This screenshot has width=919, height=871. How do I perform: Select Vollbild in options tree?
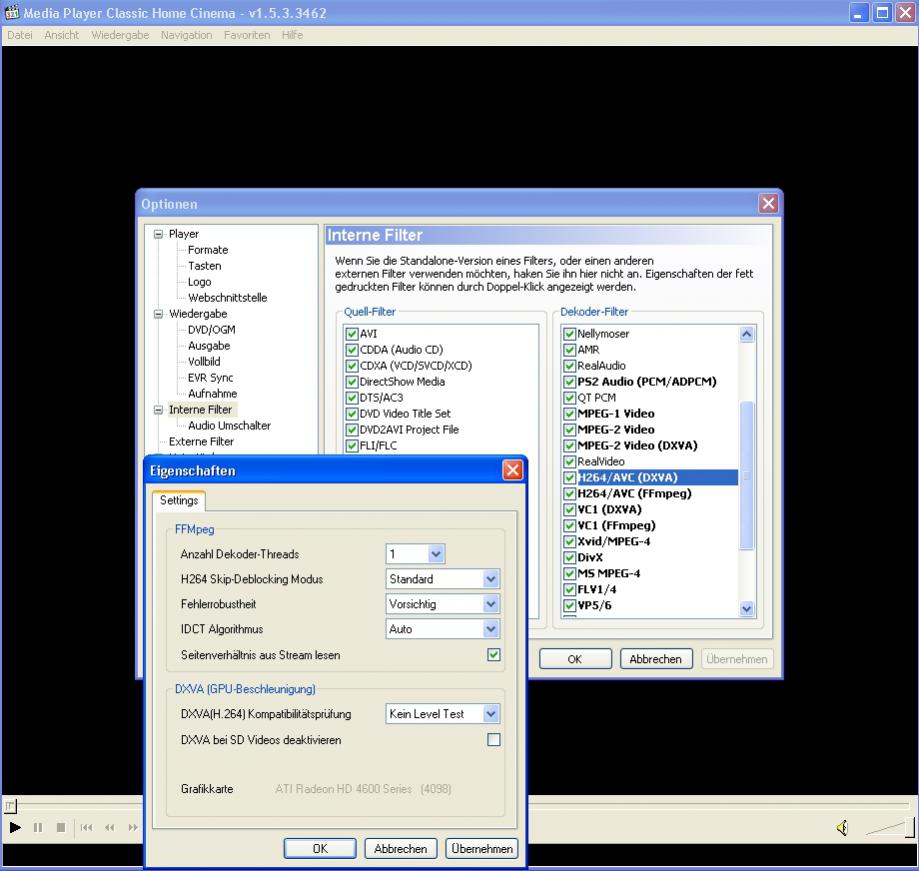(x=204, y=362)
